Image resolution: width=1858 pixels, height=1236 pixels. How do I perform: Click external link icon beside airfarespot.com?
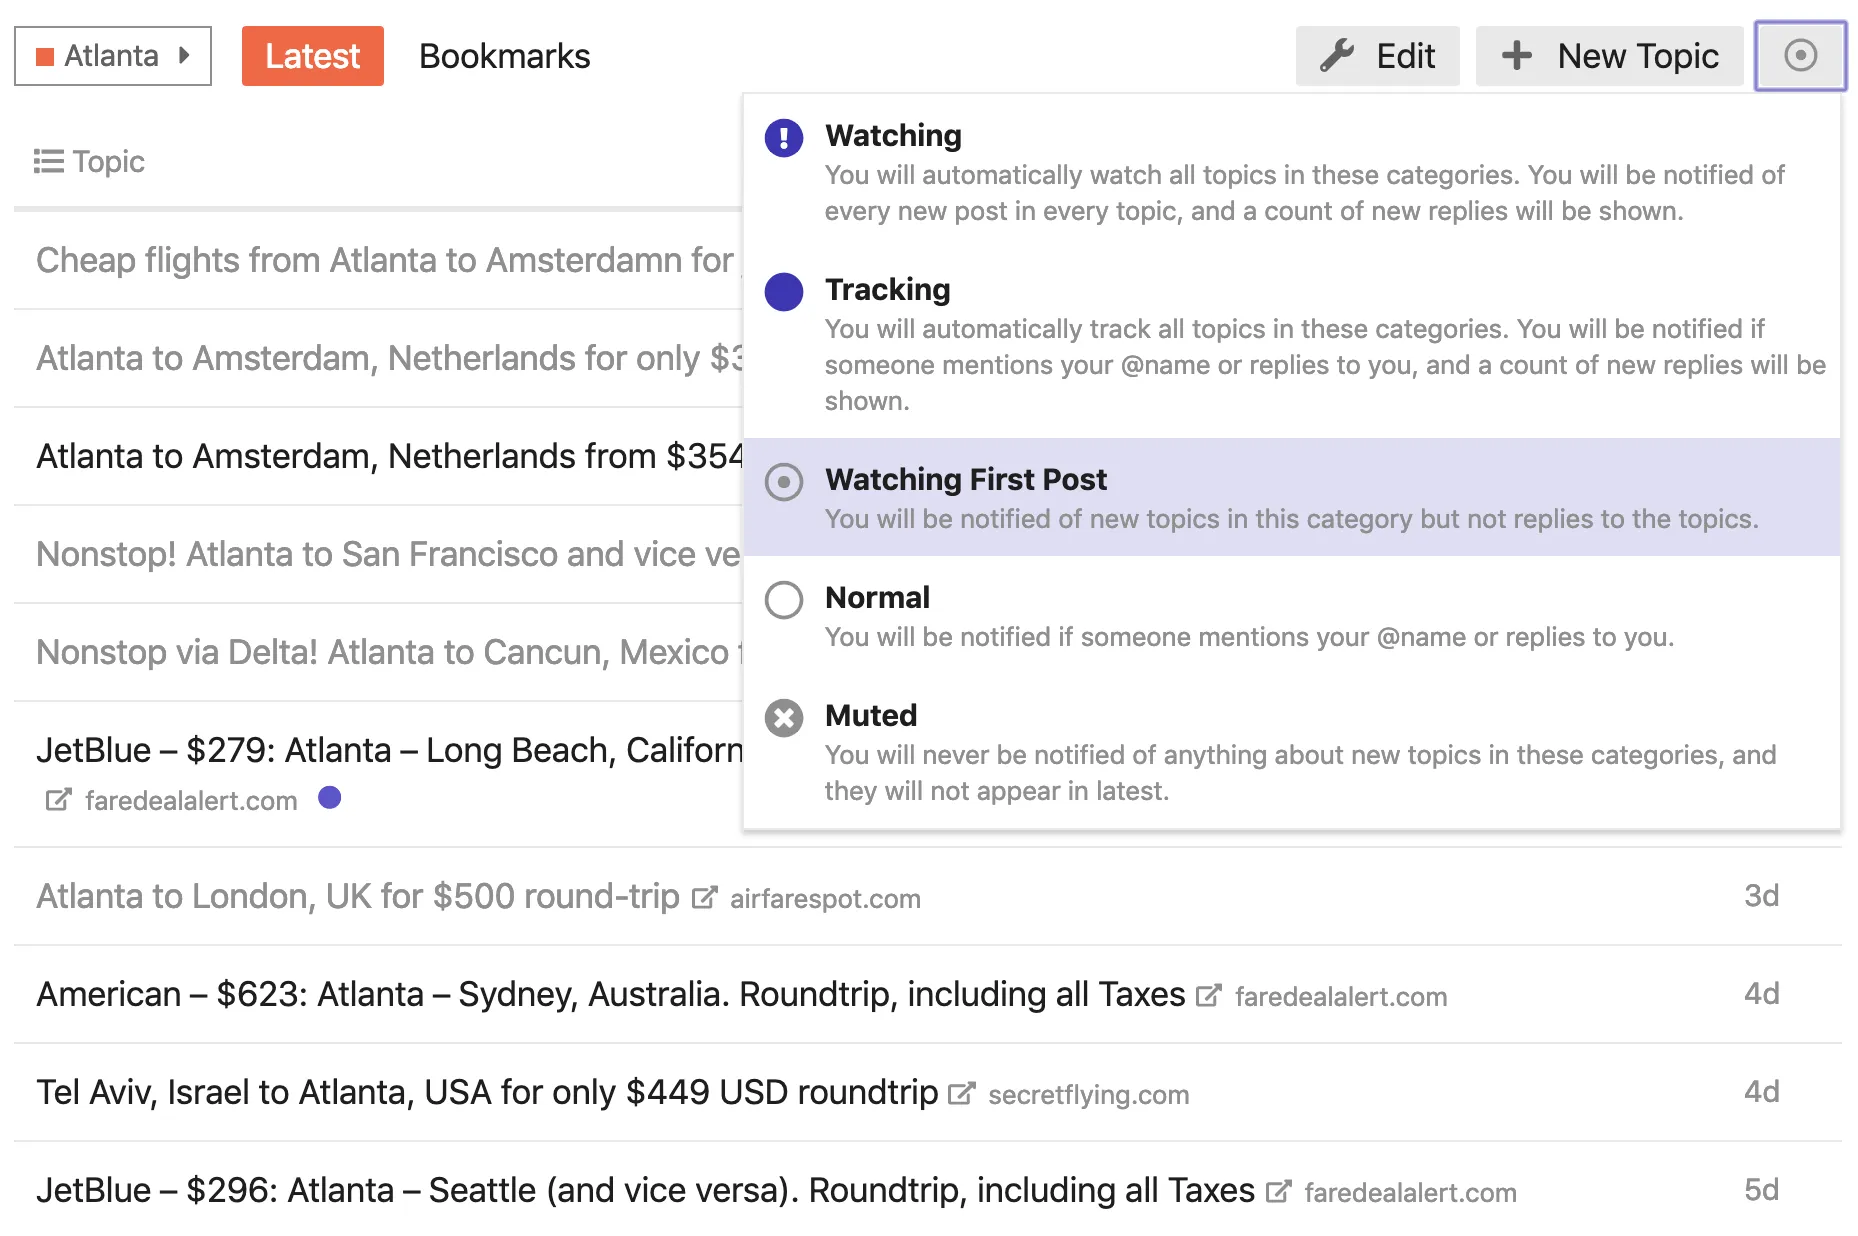(x=704, y=898)
